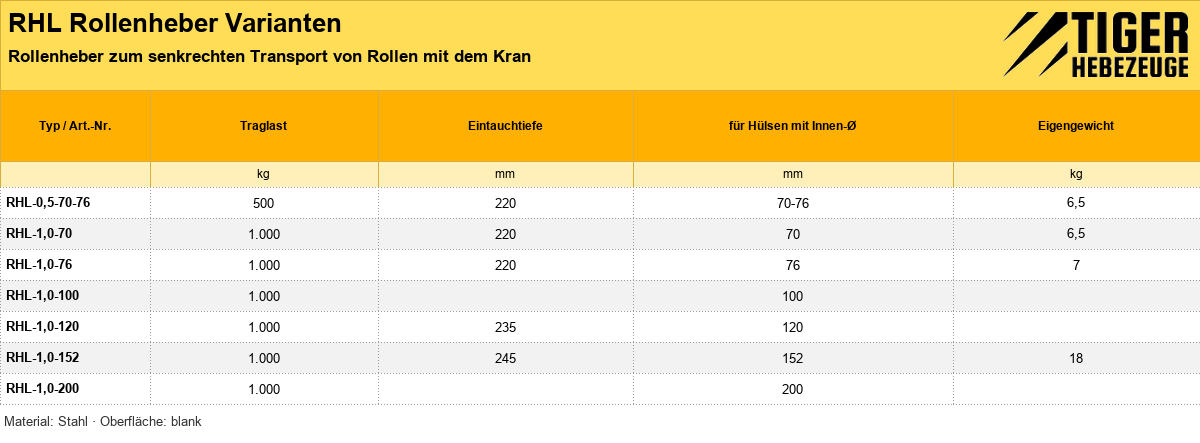Click article number RHL-1,0-76
The width and height of the screenshot is (1200, 443).
[x=39, y=265]
